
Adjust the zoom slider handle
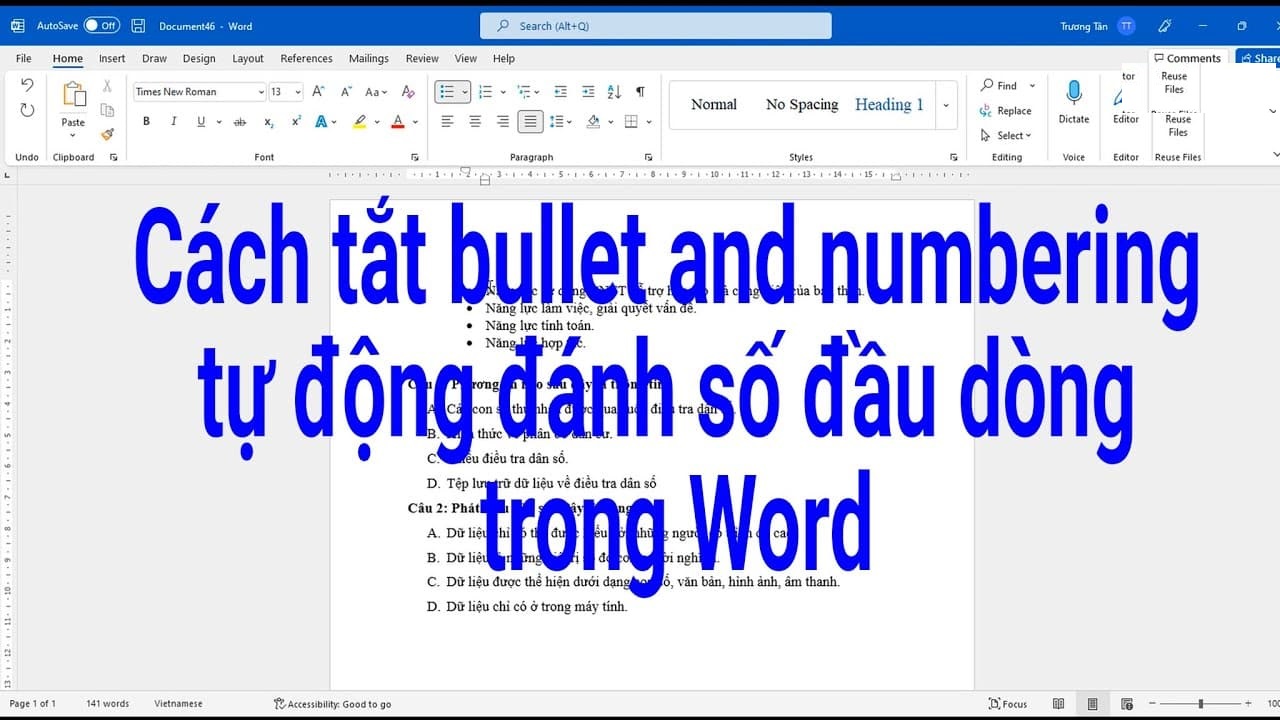1200,704
